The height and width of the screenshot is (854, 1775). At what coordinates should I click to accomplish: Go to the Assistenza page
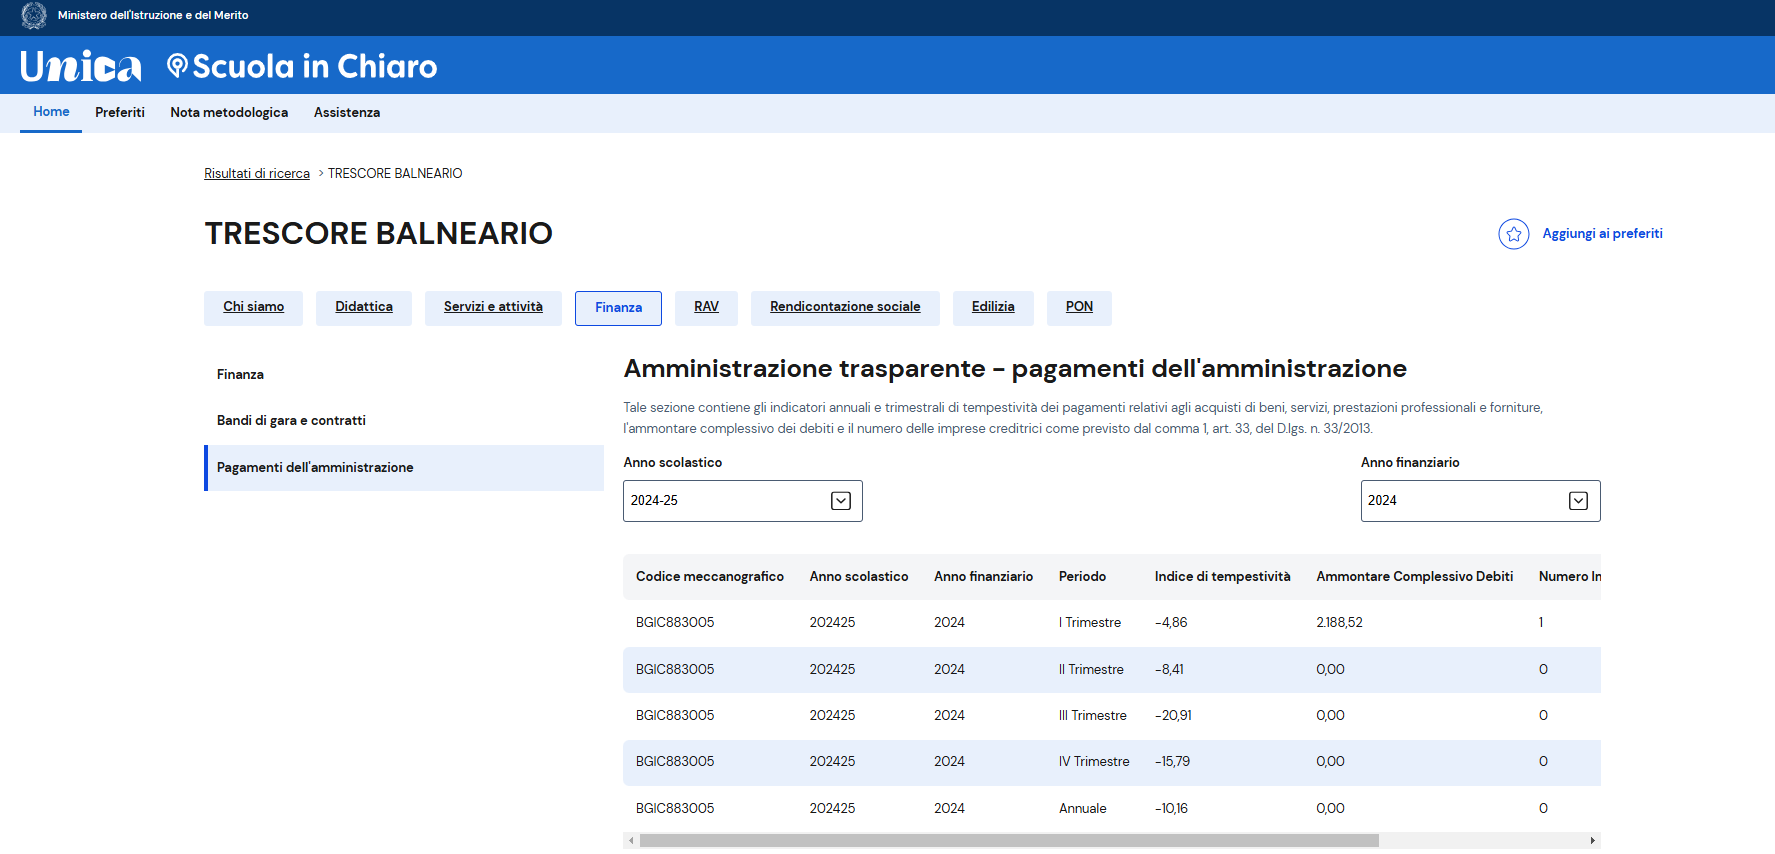point(347,113)
